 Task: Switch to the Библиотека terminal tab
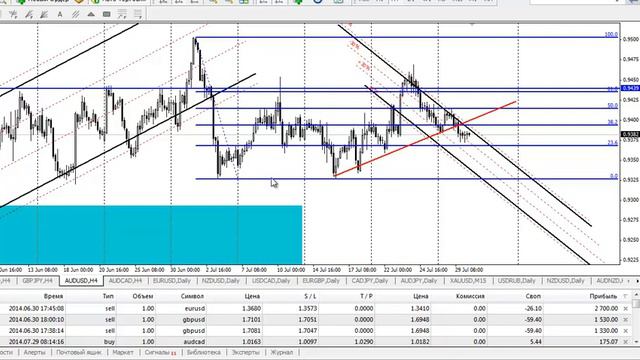click(204, 352)
